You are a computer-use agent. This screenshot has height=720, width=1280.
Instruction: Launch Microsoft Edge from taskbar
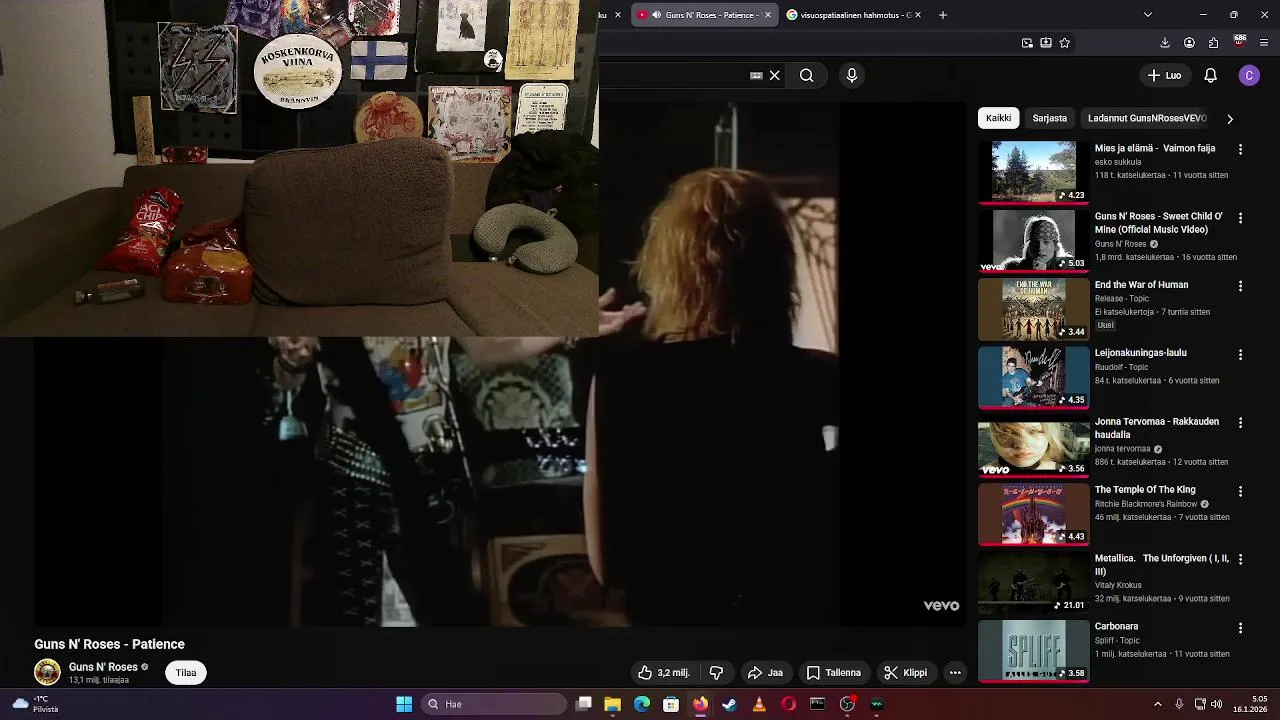point(642,704)
